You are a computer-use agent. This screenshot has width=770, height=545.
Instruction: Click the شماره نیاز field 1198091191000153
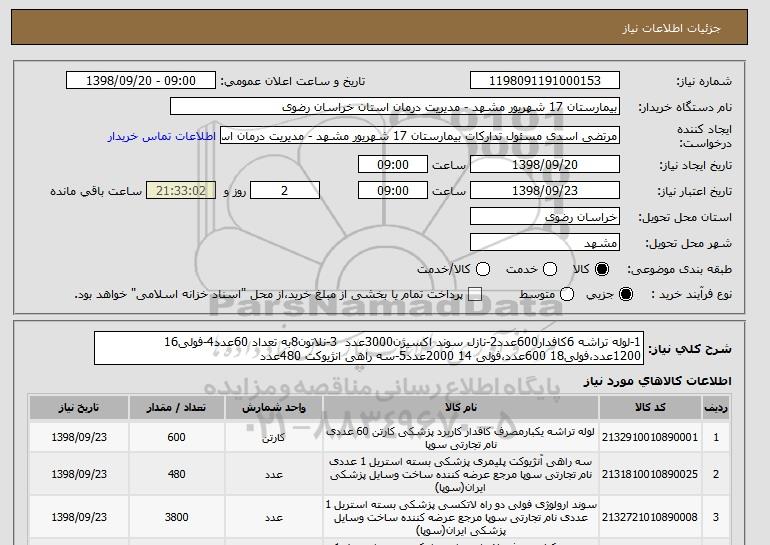[545, 81]
